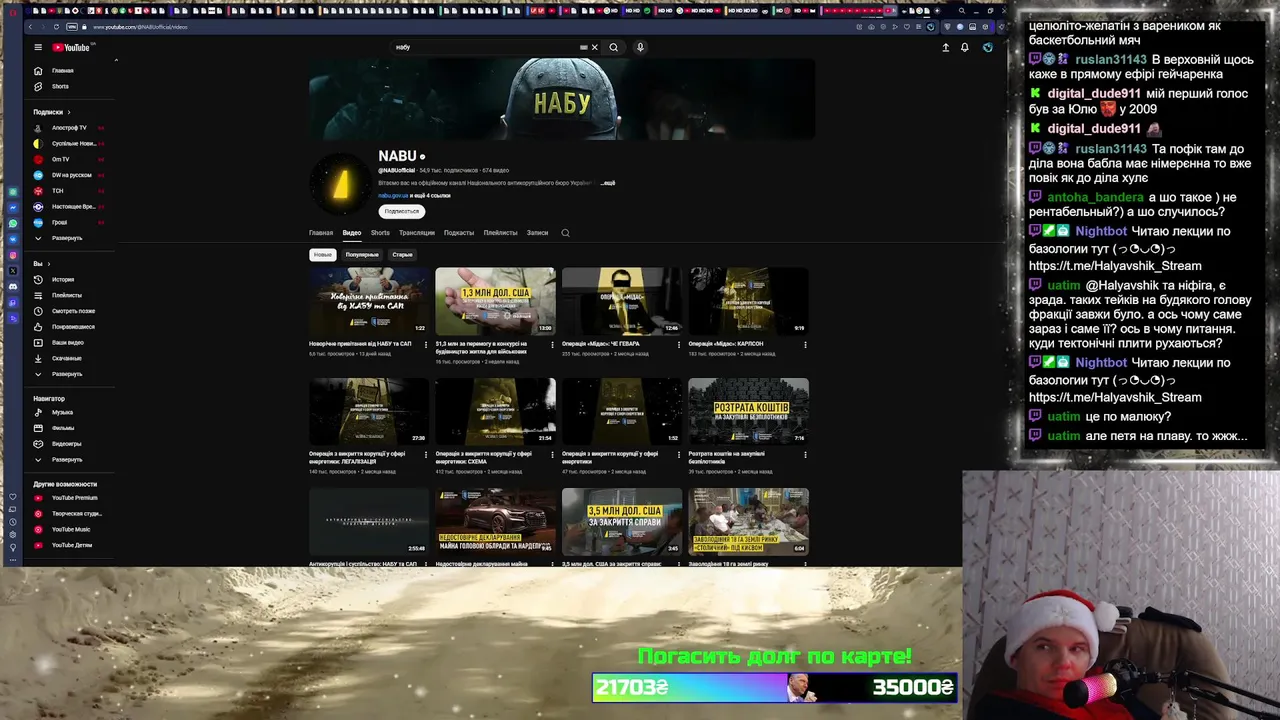Screen dimensions: 1280x720
Task: Click the YouTube logo
Action: coord(71,47)
